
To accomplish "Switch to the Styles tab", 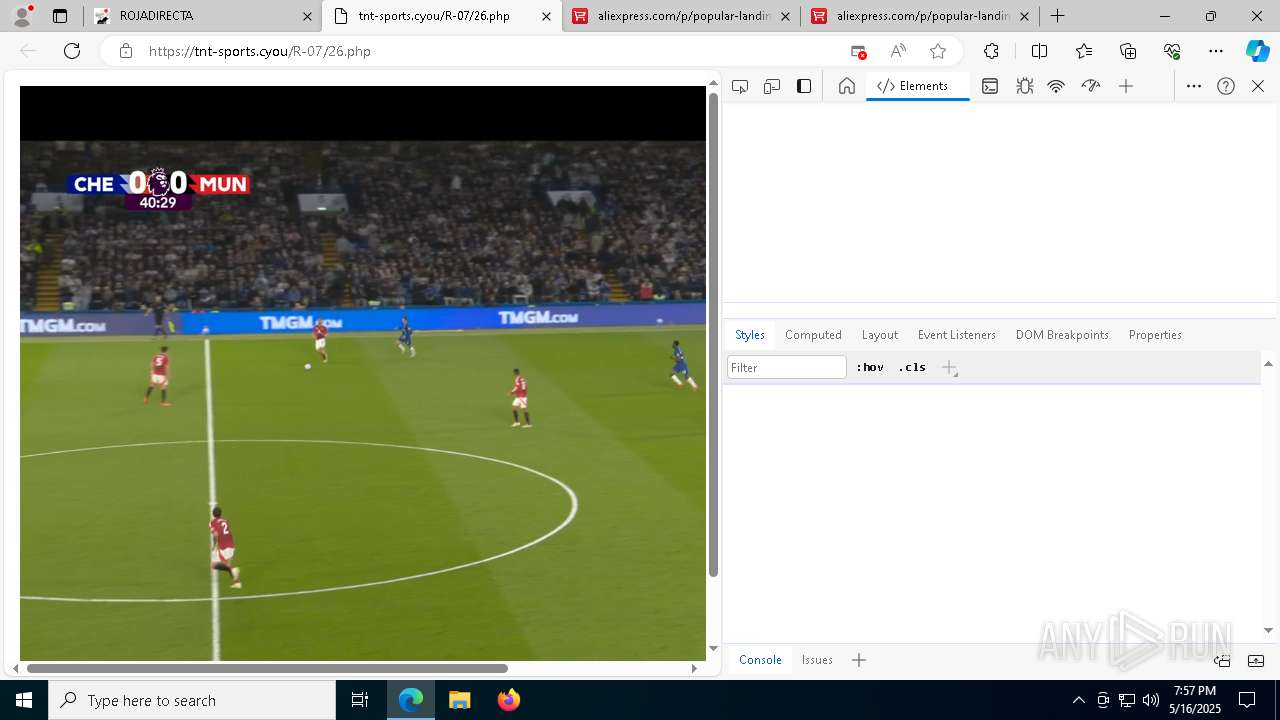I will click(750, 335).
